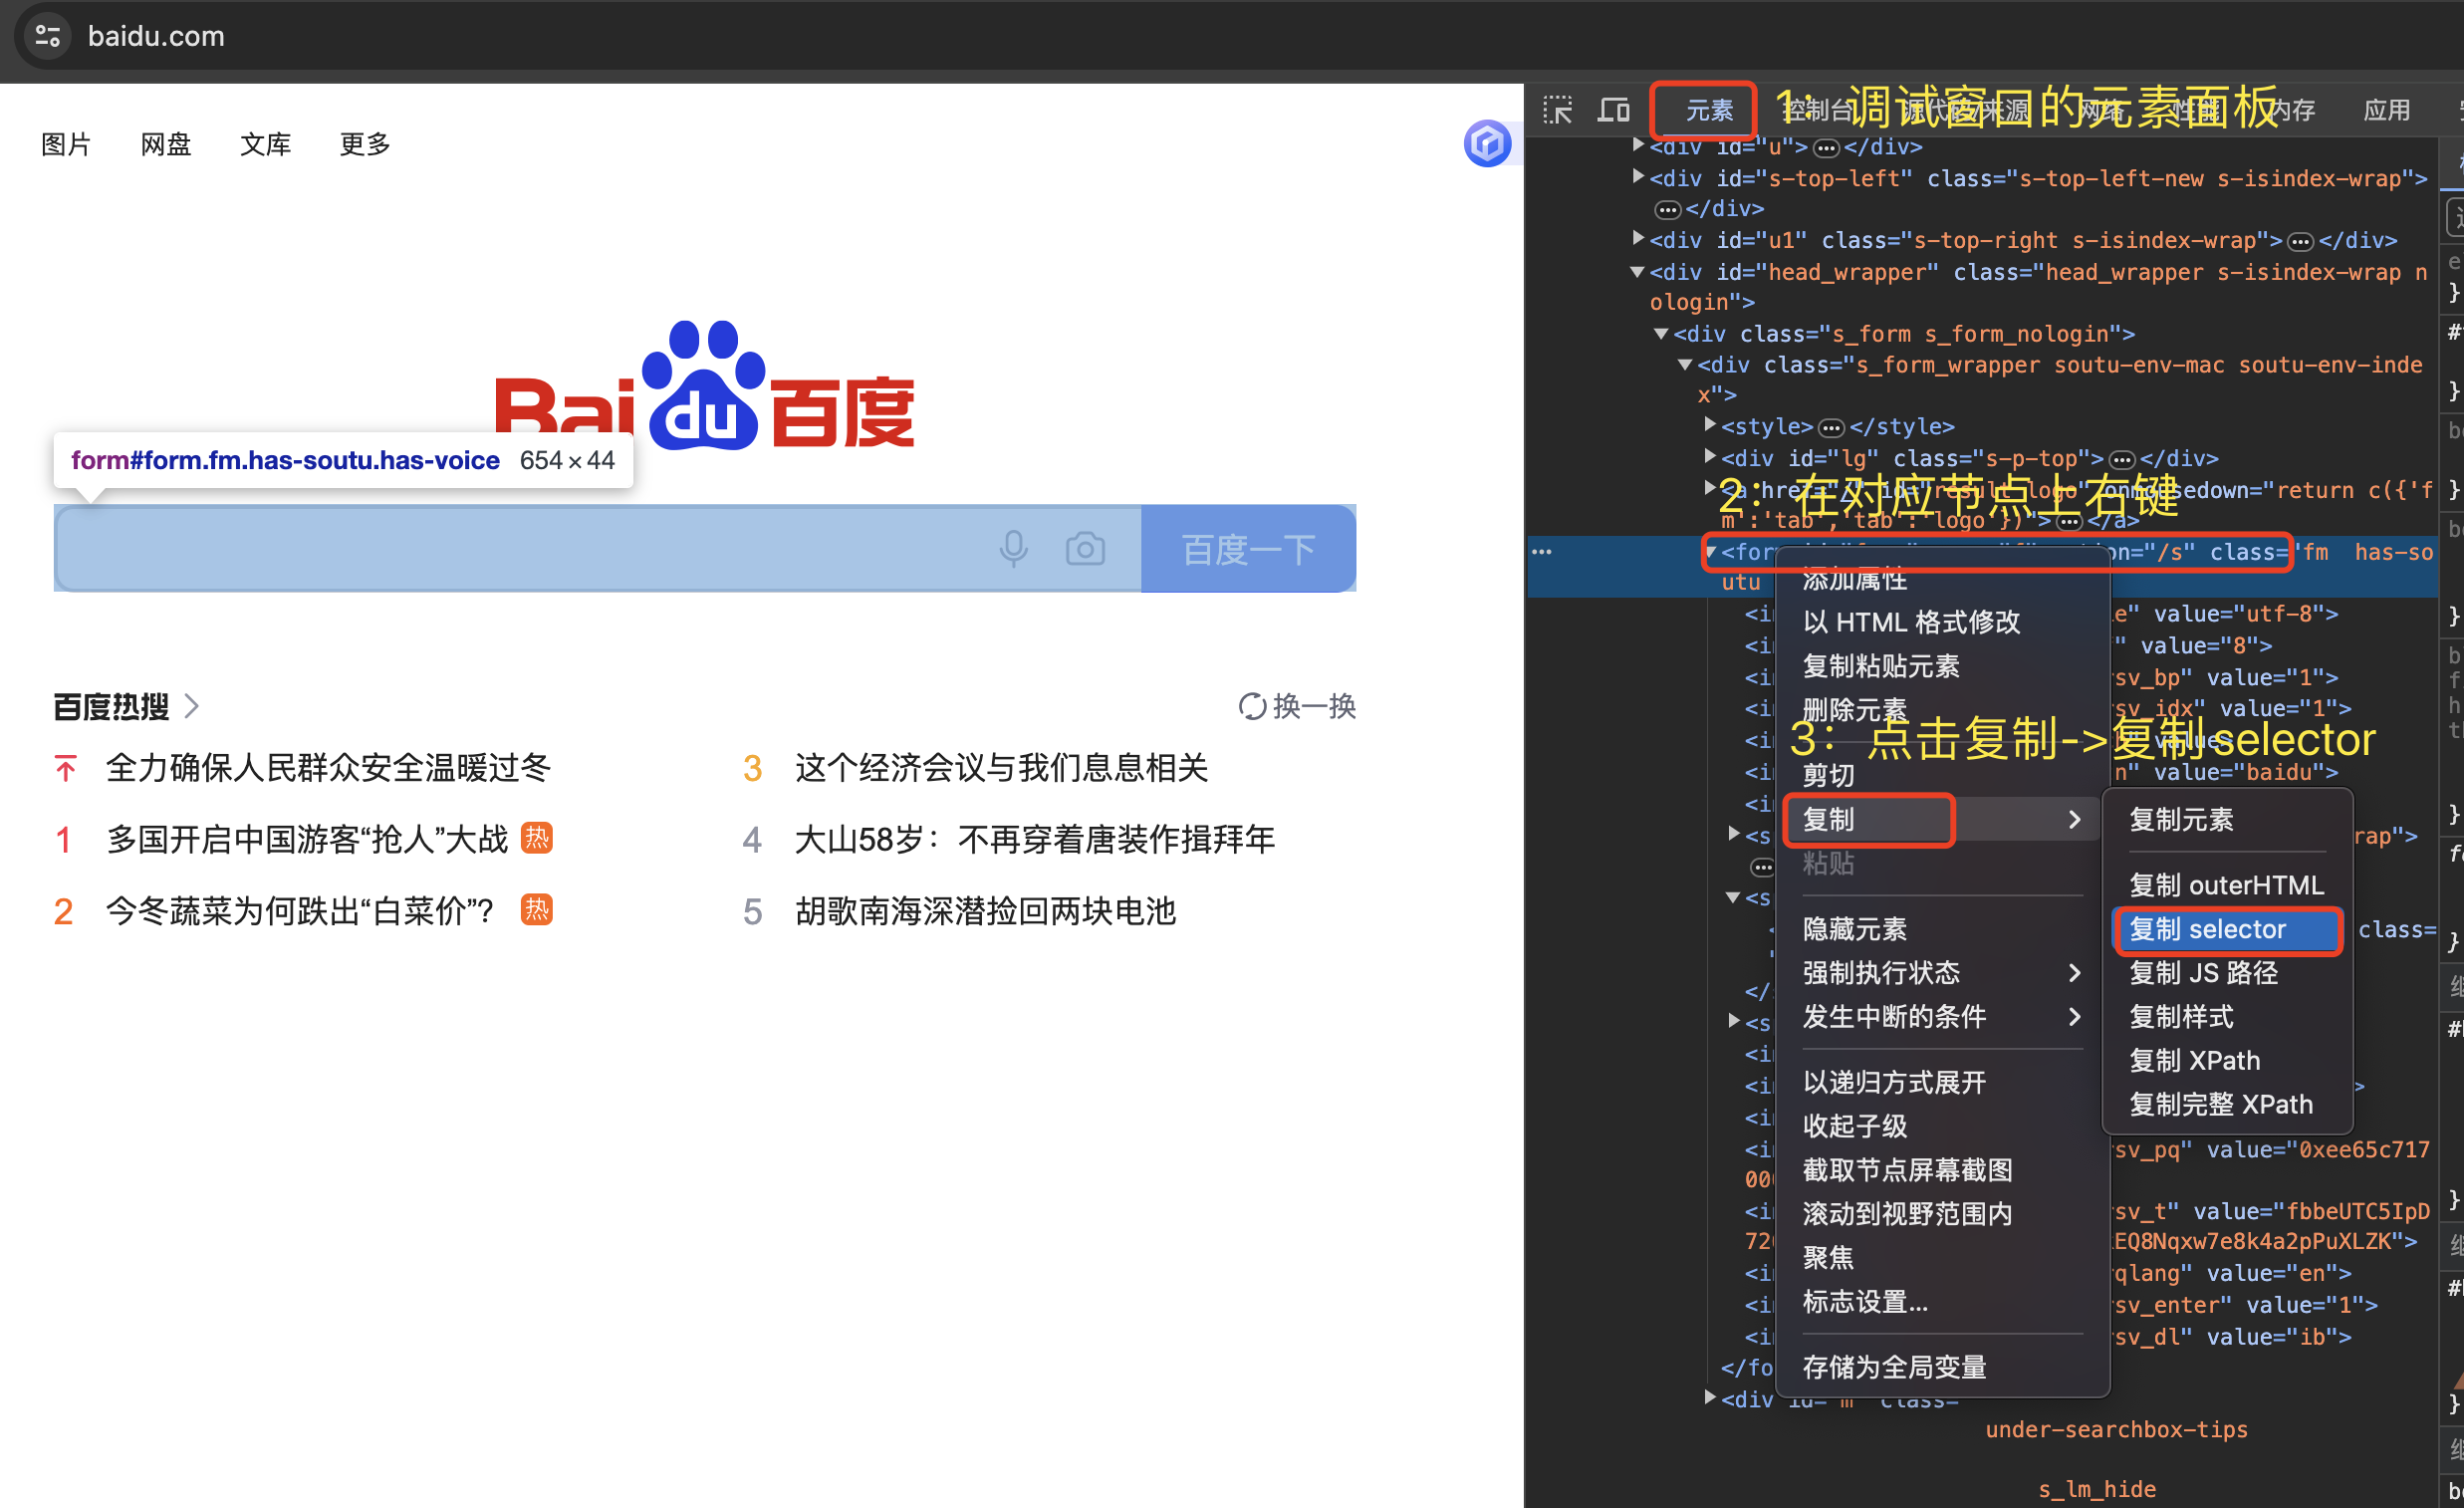
Task: Choose 复制 outerHTML in the copy submenu
Action: point(2228,885)
